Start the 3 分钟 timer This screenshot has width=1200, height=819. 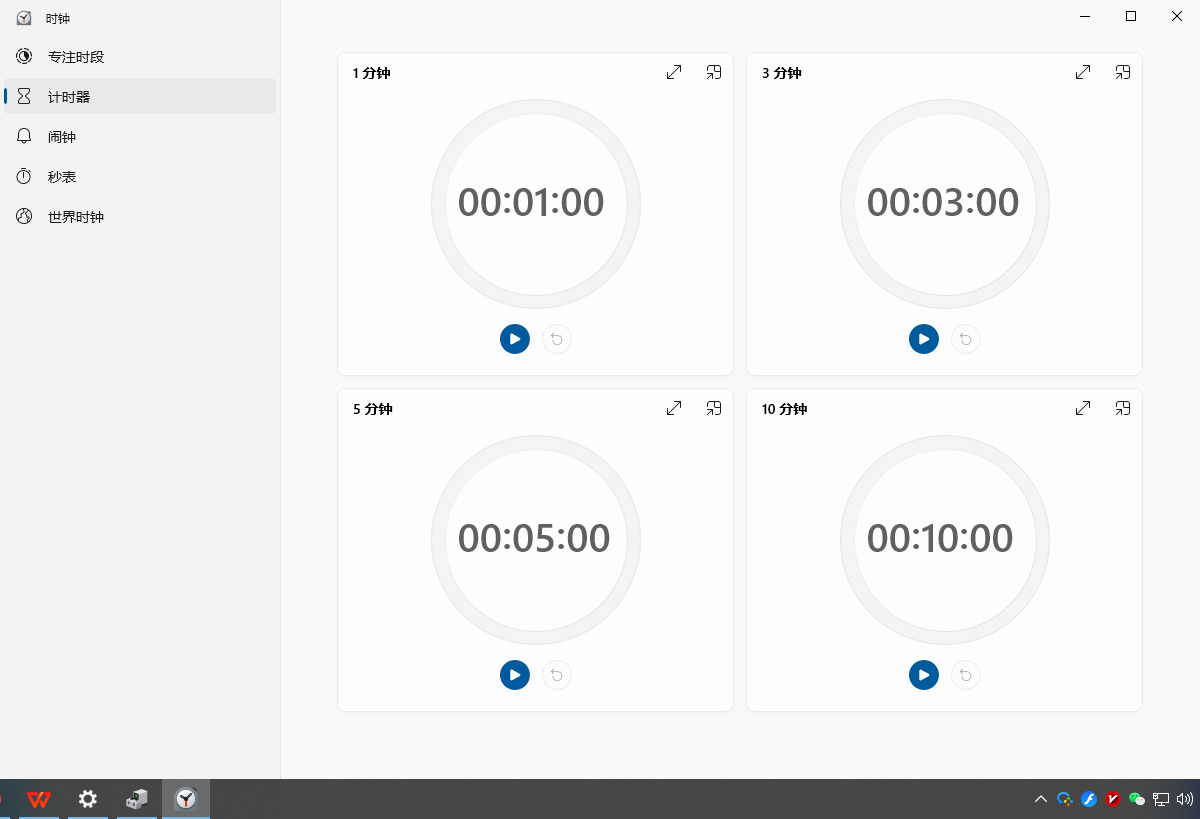924,339
